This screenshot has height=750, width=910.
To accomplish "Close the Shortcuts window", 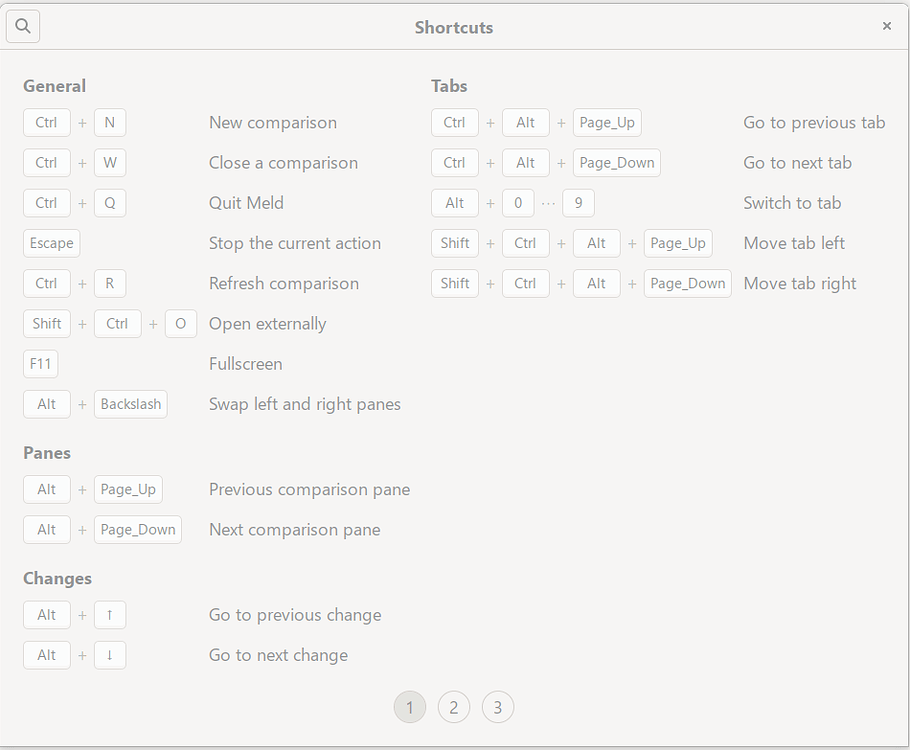I will tap(886, 27).
